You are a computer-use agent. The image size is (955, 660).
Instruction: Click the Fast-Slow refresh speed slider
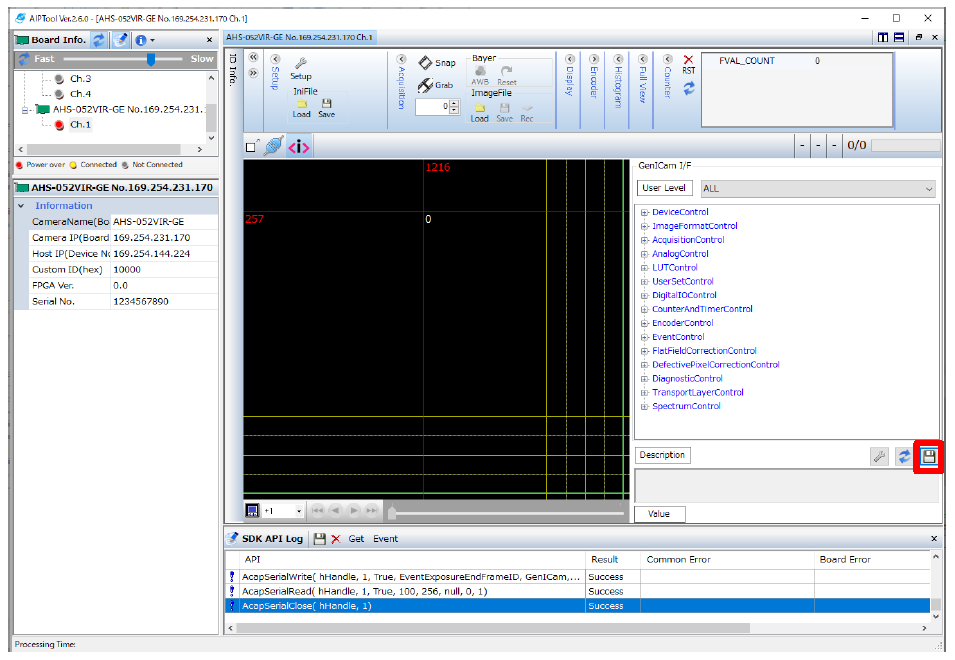point(150,59)
